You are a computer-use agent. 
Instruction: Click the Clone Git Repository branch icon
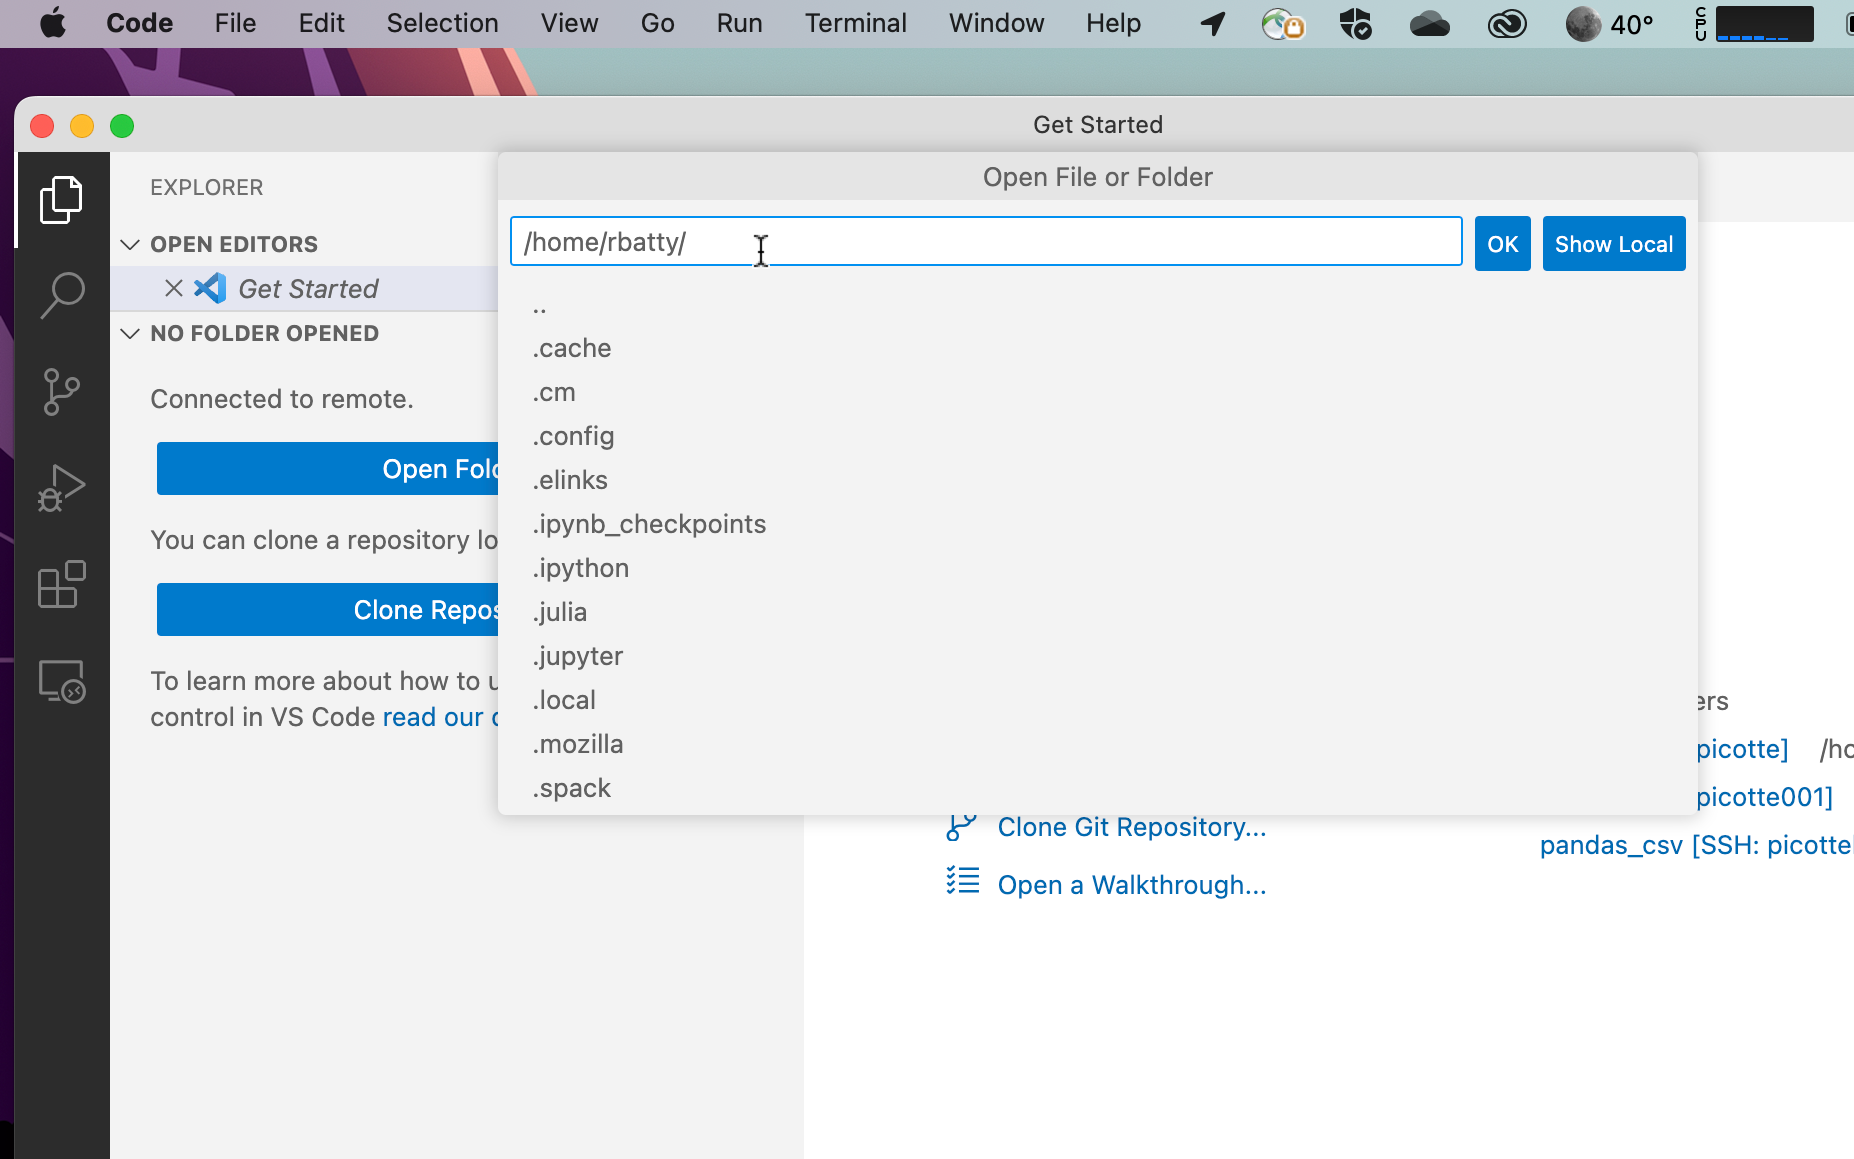tap(961, 827)
